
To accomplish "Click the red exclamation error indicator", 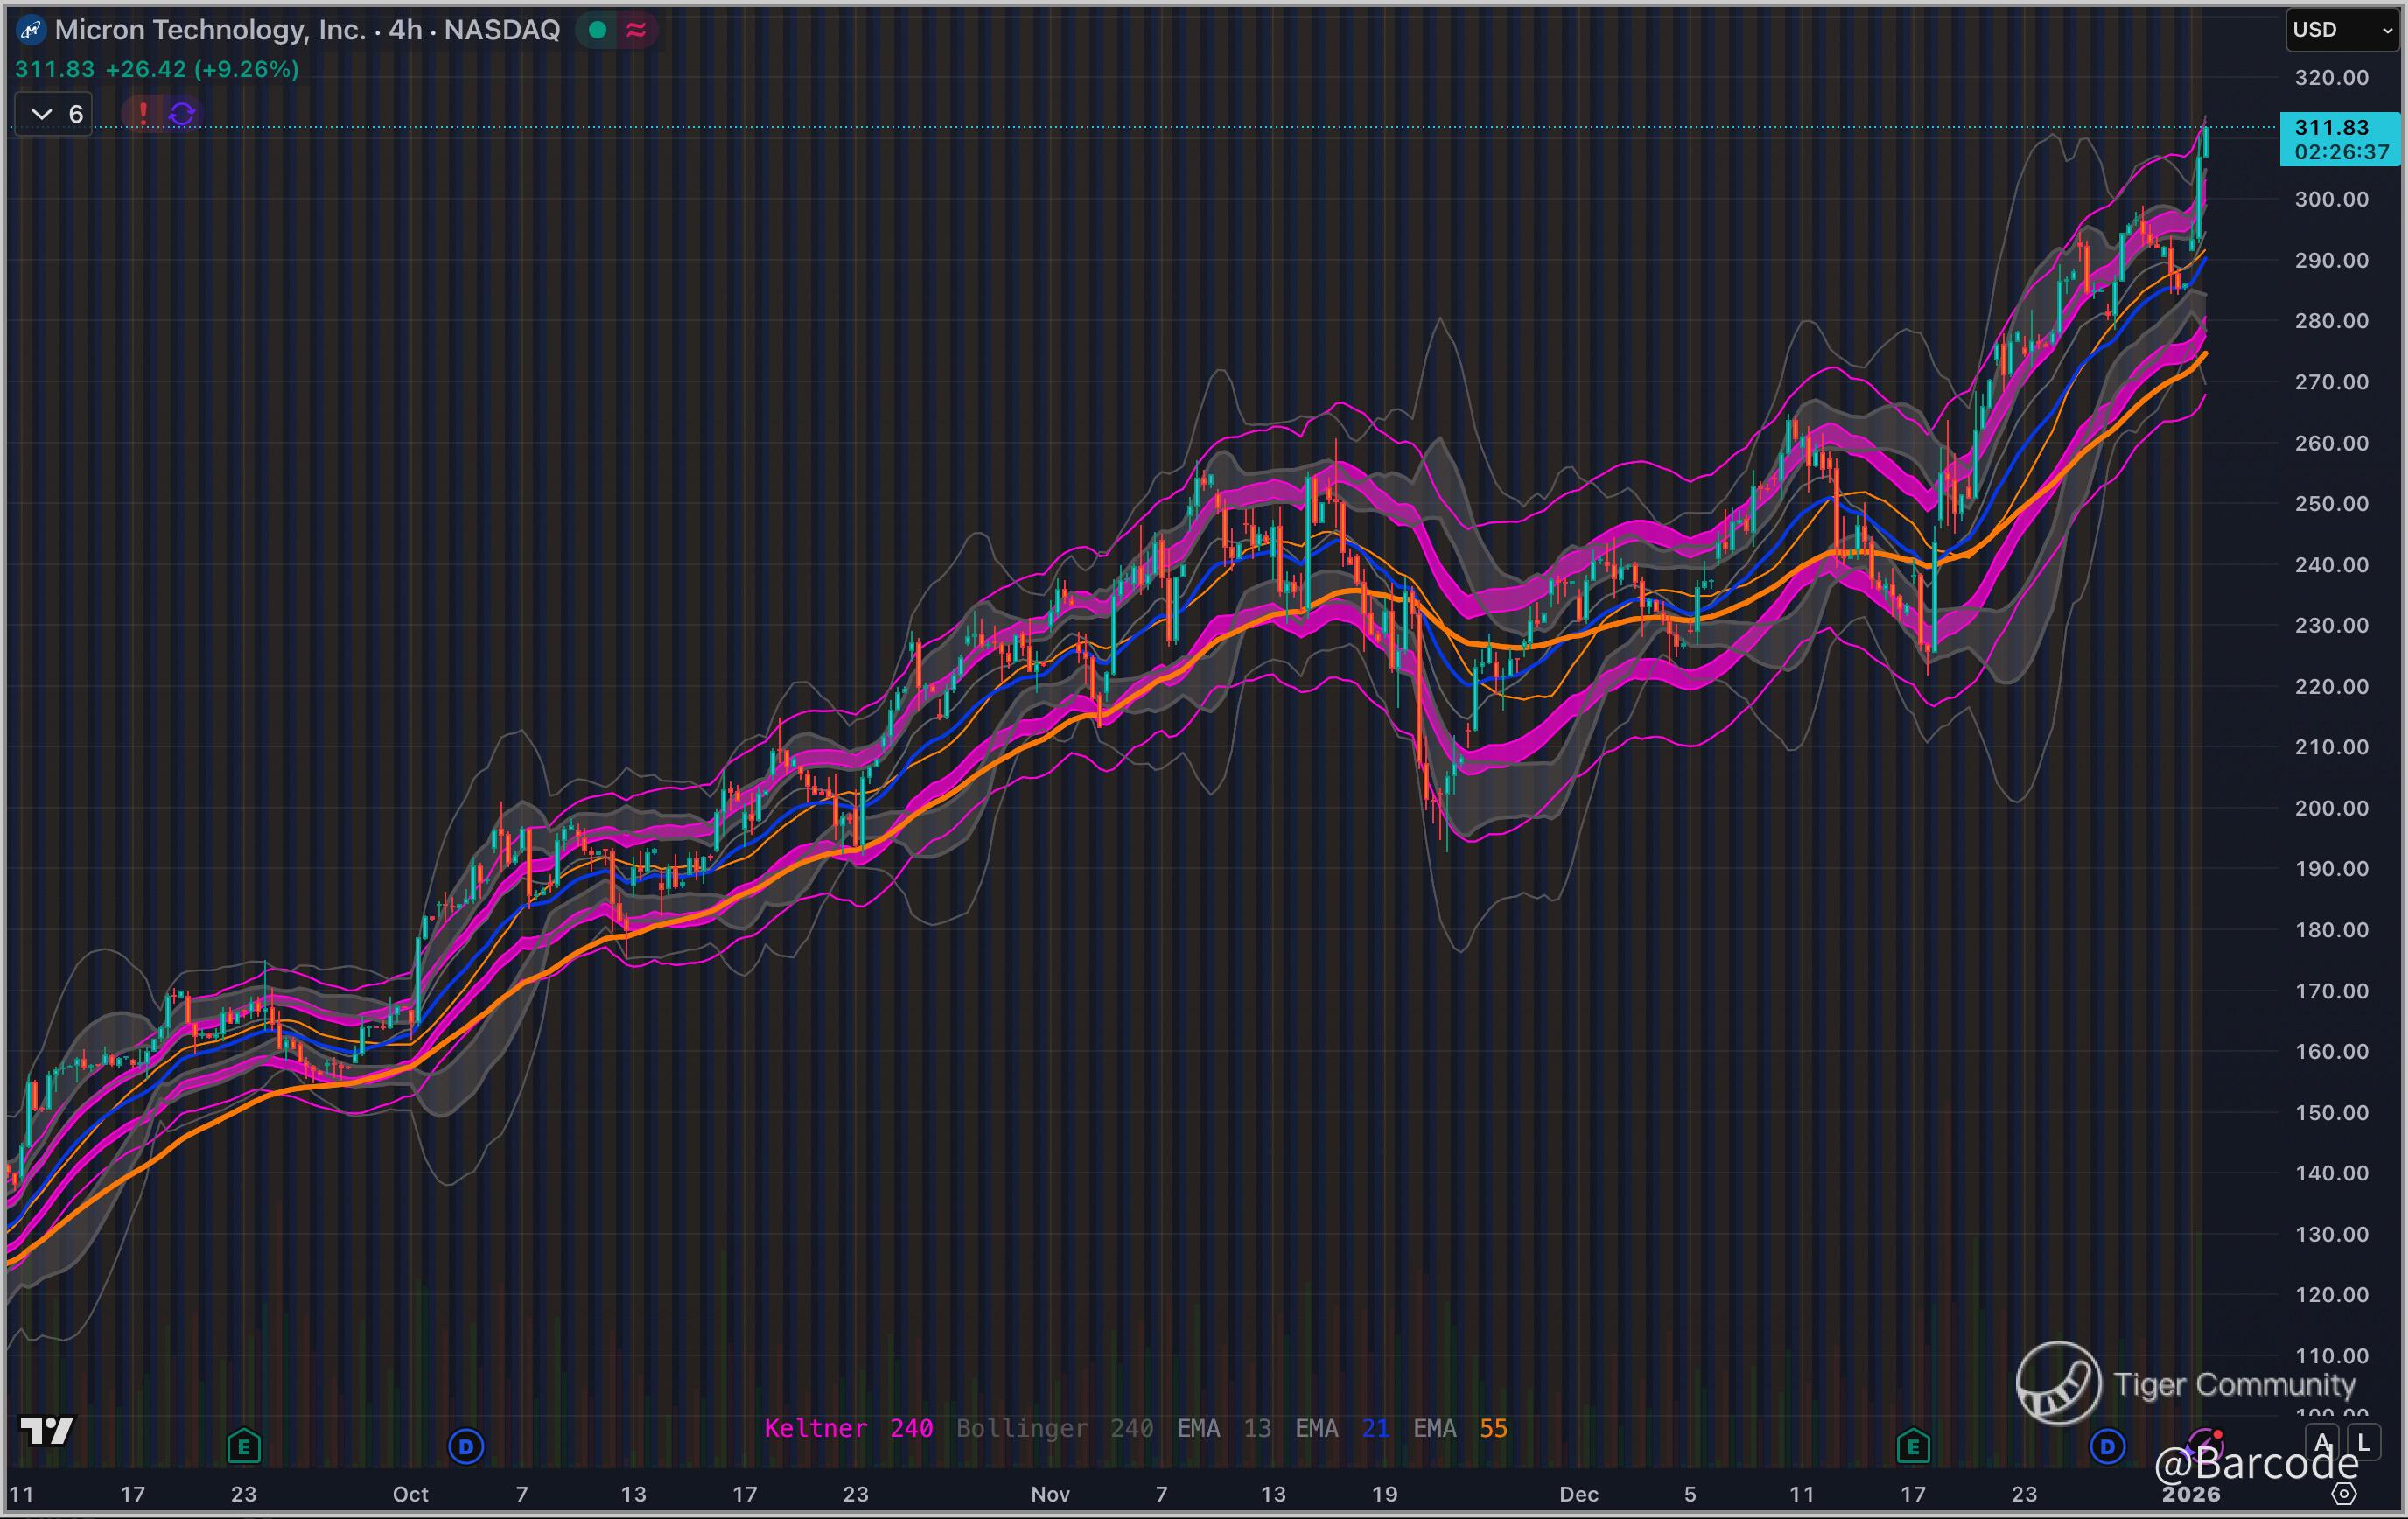I will pos(143,113).
